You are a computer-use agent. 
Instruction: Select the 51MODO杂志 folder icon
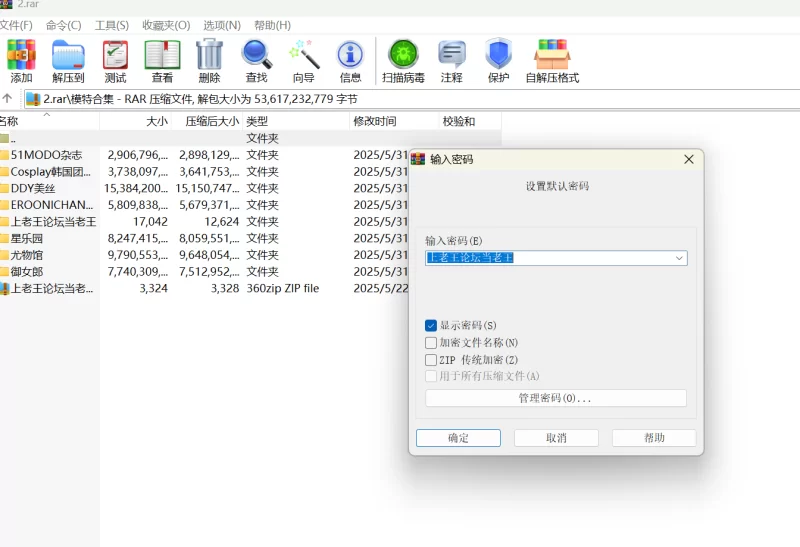pos(5,155)
